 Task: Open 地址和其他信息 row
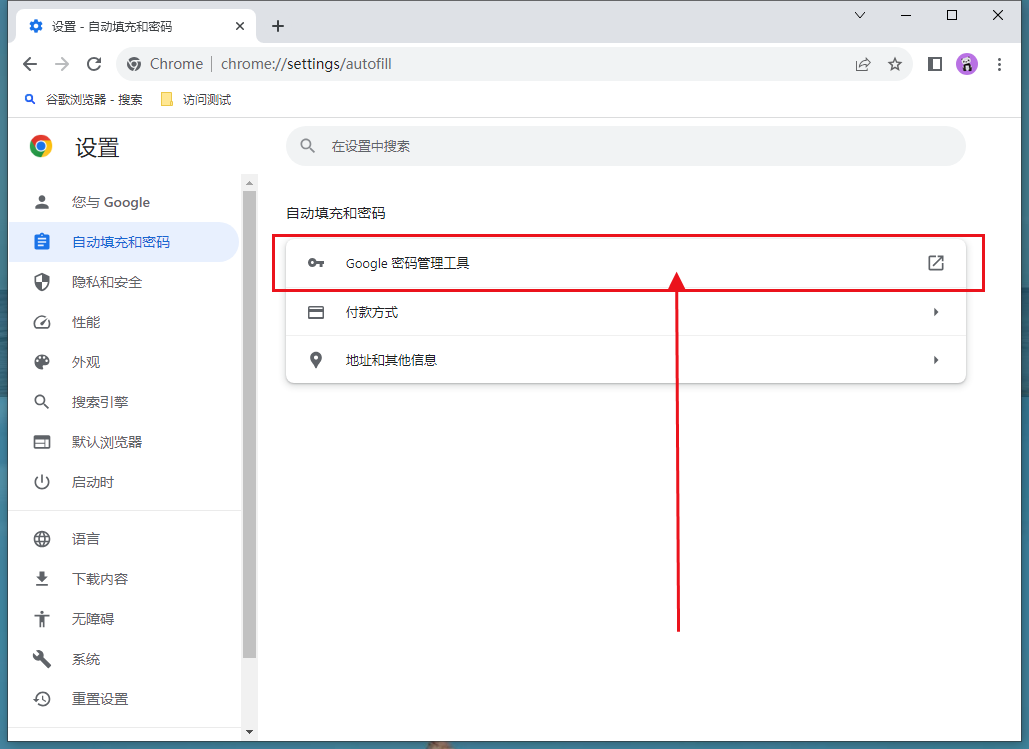[x=625, y=360]
